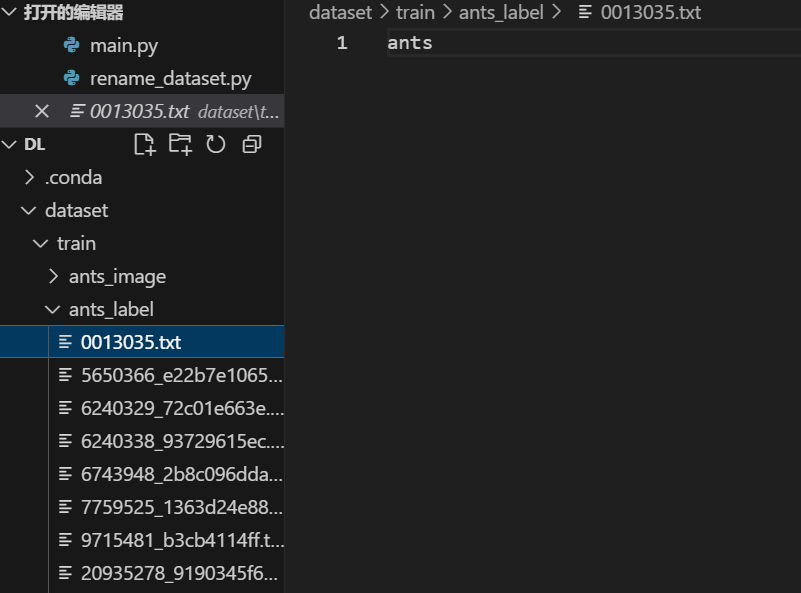Collapse the open editors section
The width and height of the screenshot is (801, 593).
click(9, 12)
